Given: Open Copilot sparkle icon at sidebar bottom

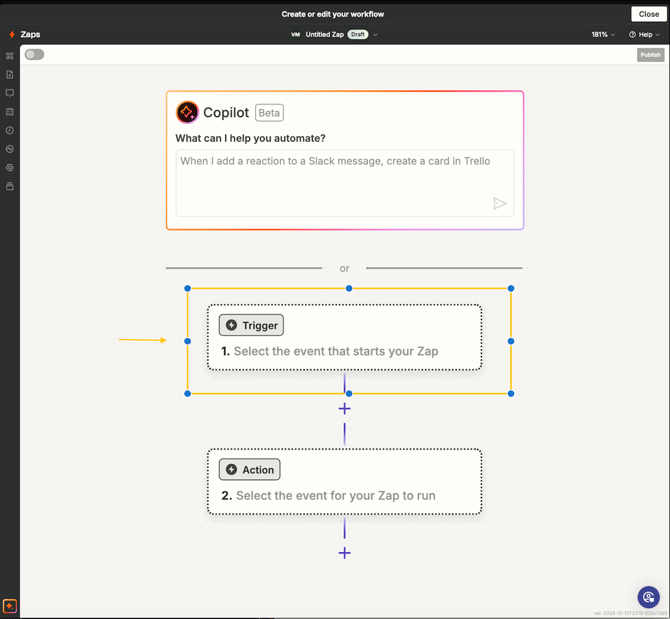Looking at the screenshot, I should coord(10,606).
